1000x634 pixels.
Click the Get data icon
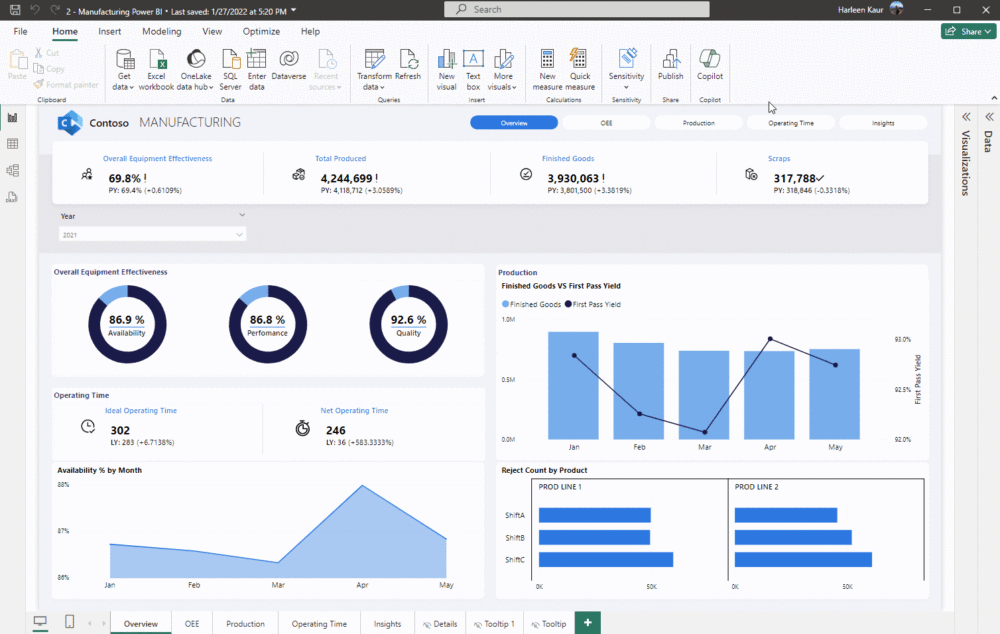click(125, 60)
